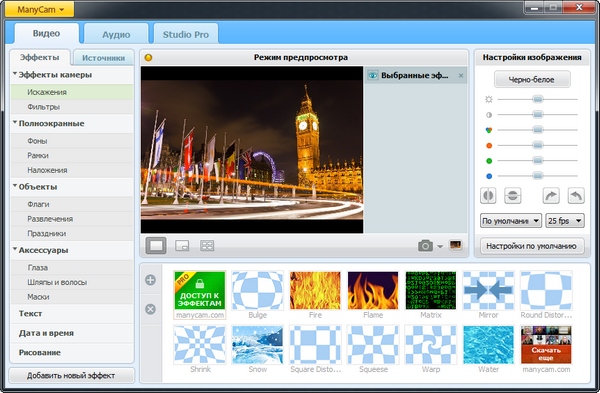Open the По умолчанию resolution dropdown
Viewport: 600px width, 393px height.
click(x=510, y=221)
